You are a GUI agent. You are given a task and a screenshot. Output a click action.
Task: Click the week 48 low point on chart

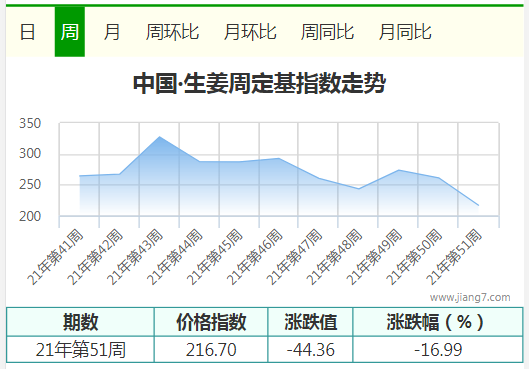pyautogui.click(x=359, y=189)
